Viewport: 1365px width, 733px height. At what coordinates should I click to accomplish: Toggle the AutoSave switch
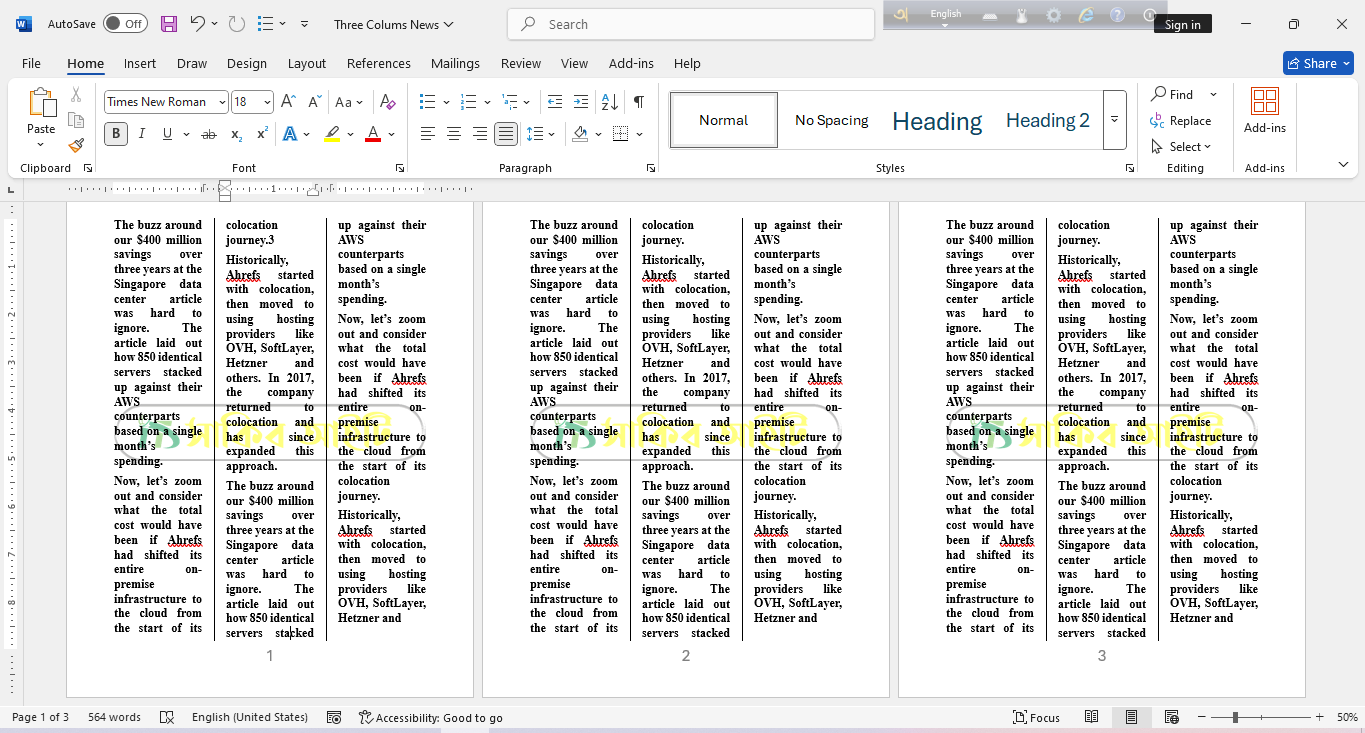pyautogui.click(x=124, y=24)
